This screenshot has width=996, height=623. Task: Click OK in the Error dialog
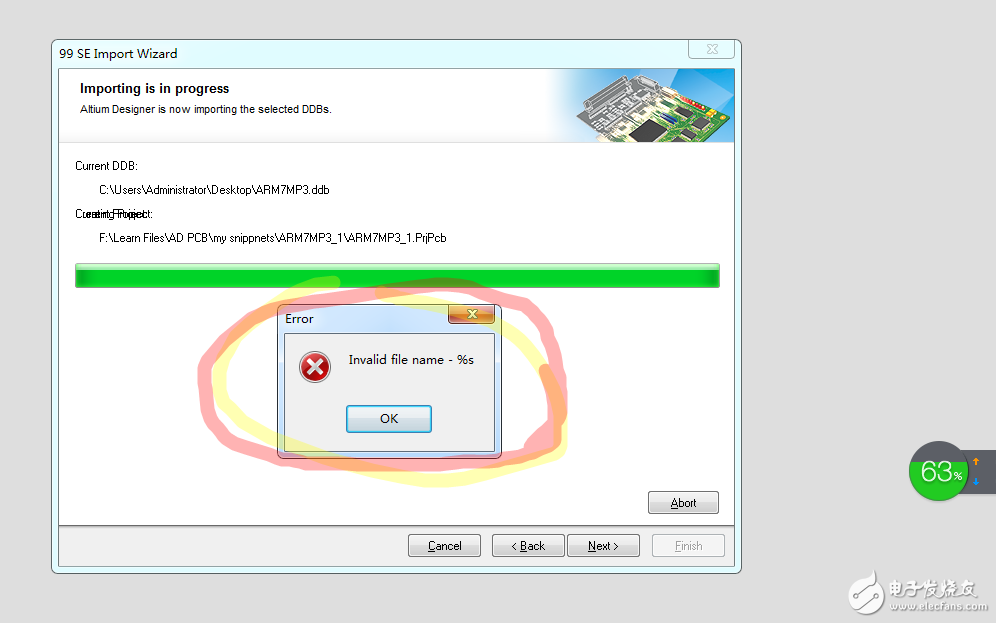(x=389, y=419)
